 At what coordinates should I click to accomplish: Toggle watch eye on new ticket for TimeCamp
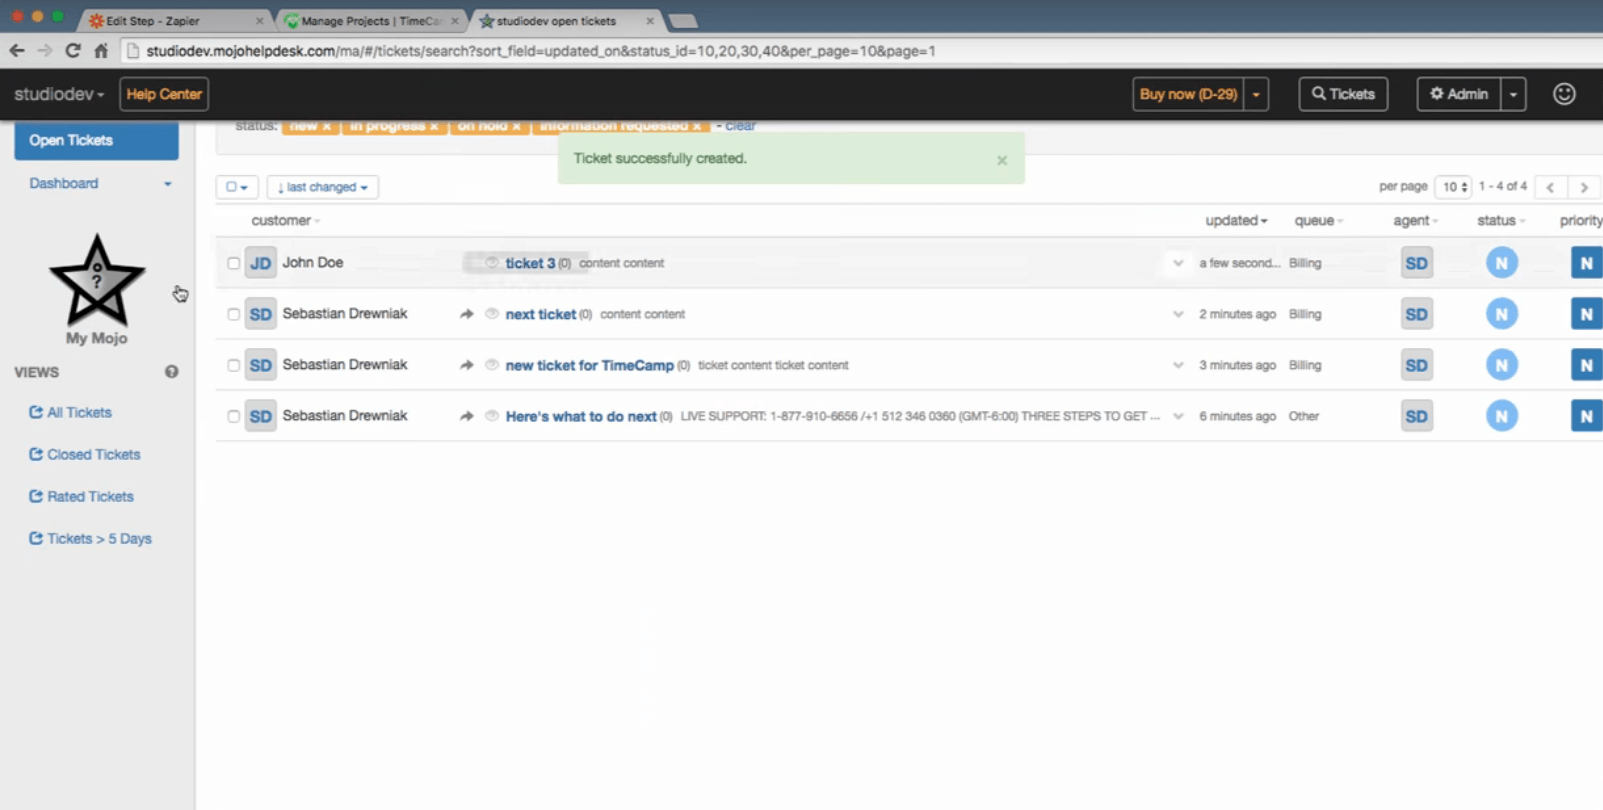(491, 365)
